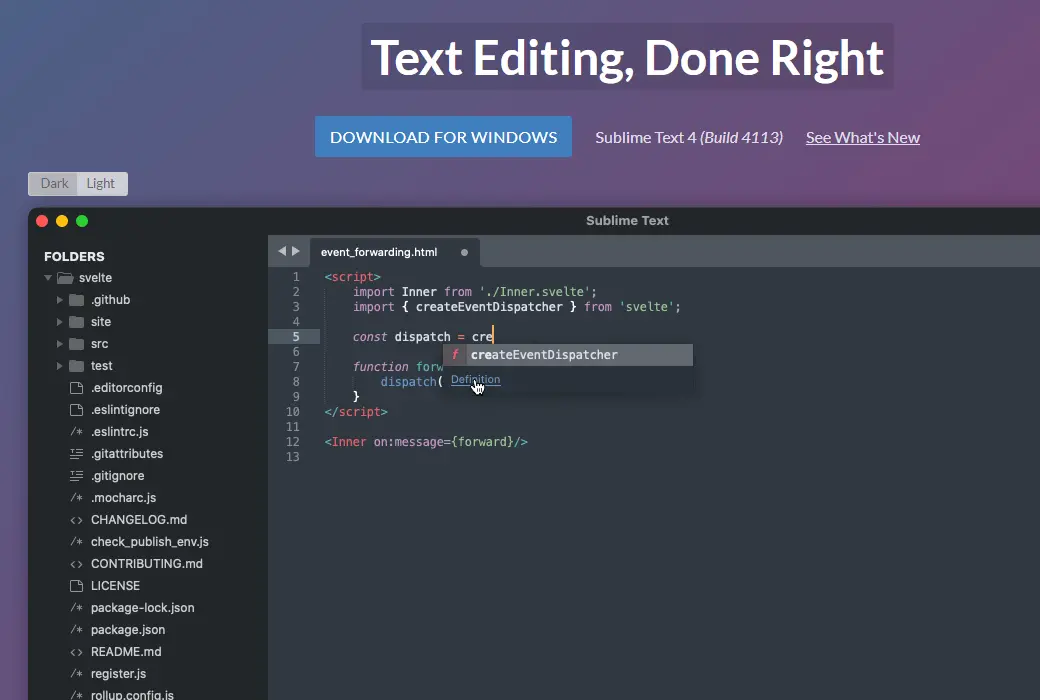The image size is (1040, 700).
Task: Click the function icon beside createEventDispatcher
Action: 455,354
